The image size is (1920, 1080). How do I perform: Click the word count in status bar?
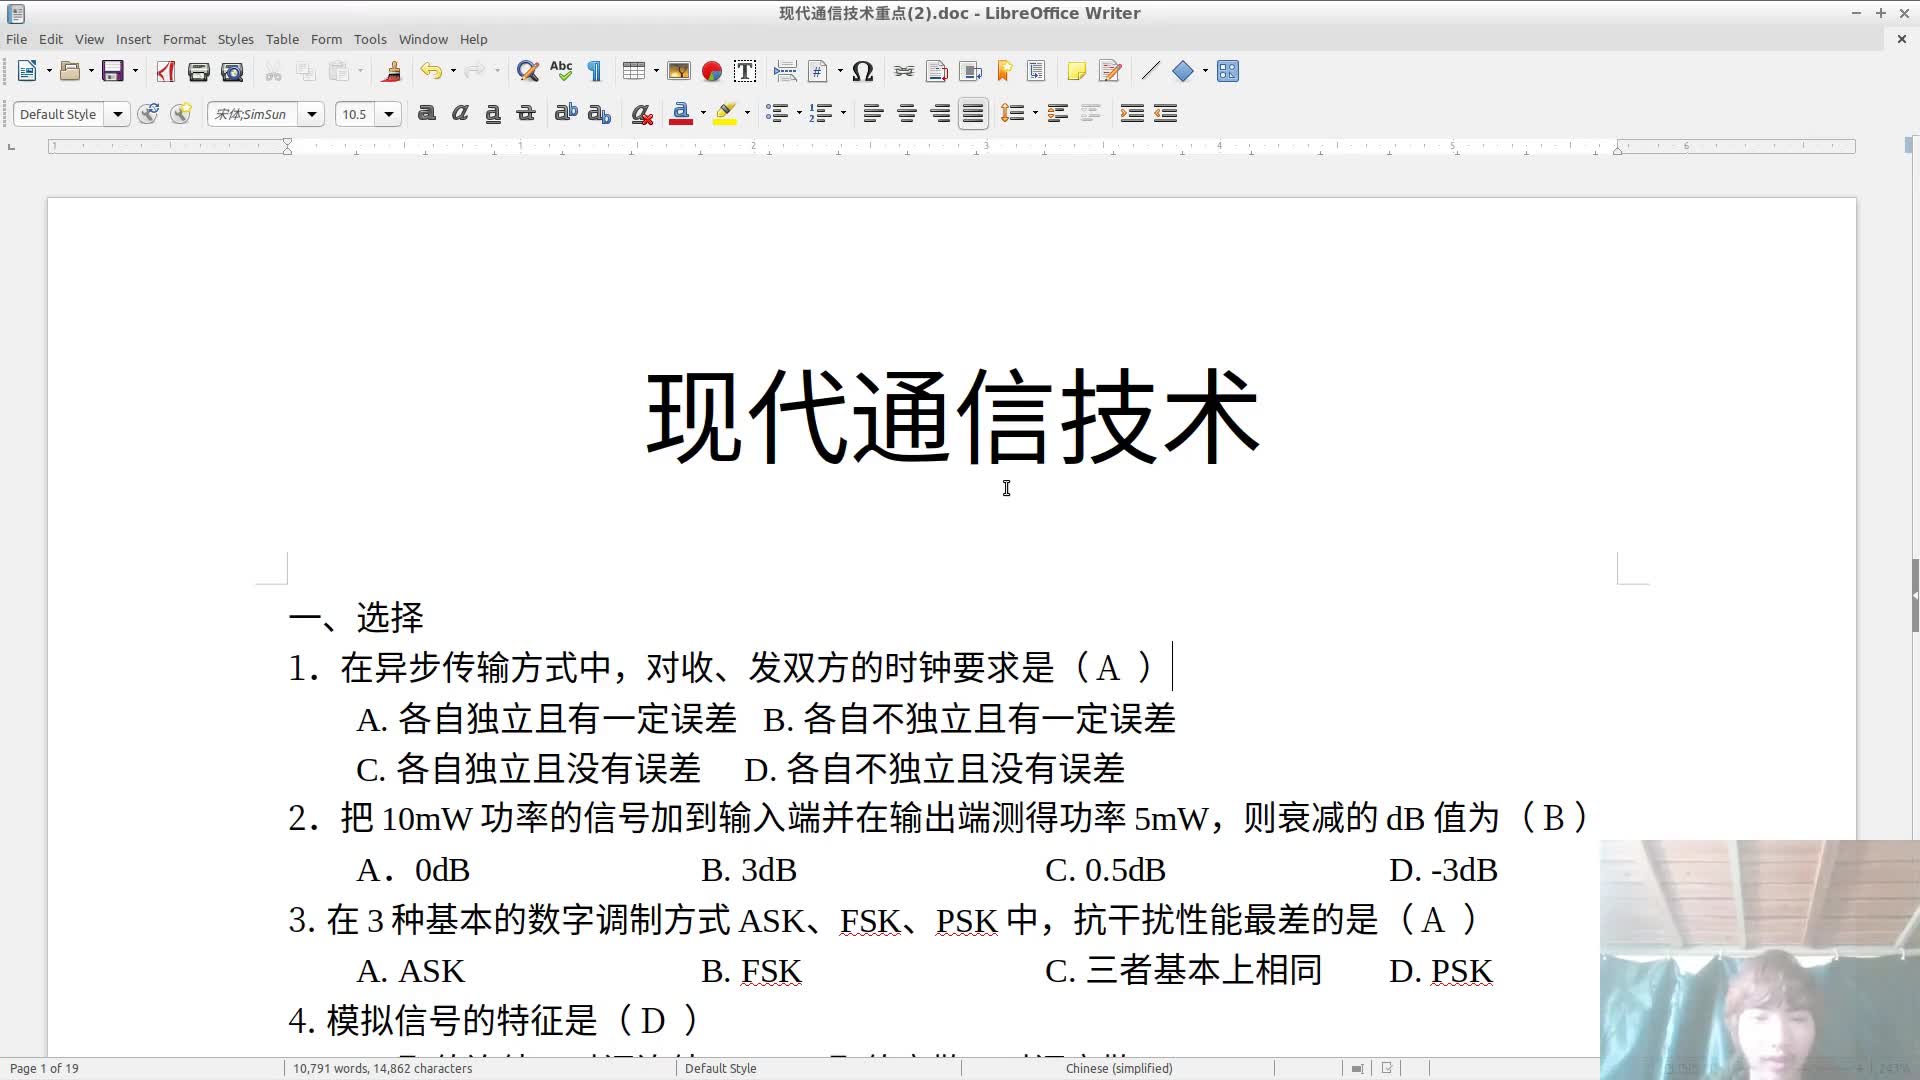coord(382,1068)
